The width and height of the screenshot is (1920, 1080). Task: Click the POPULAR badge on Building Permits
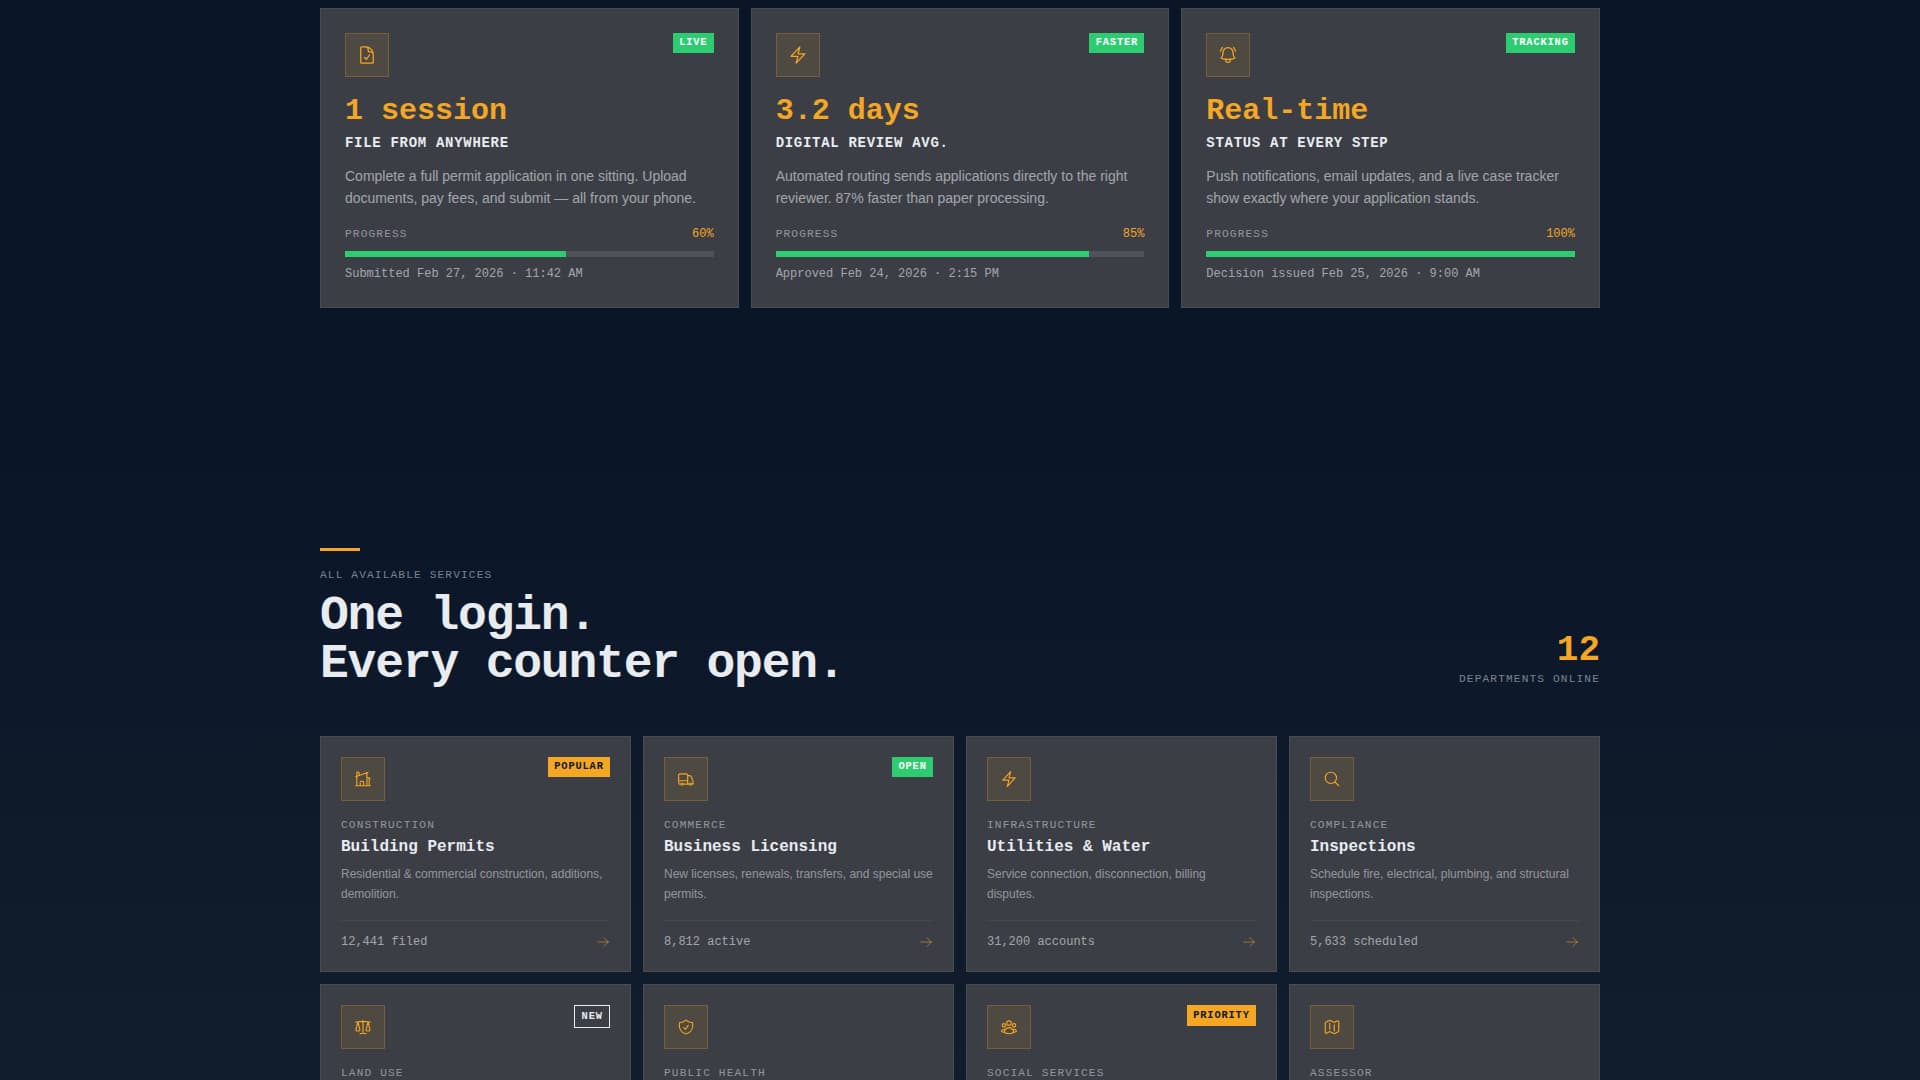click(x=579, y=766)
